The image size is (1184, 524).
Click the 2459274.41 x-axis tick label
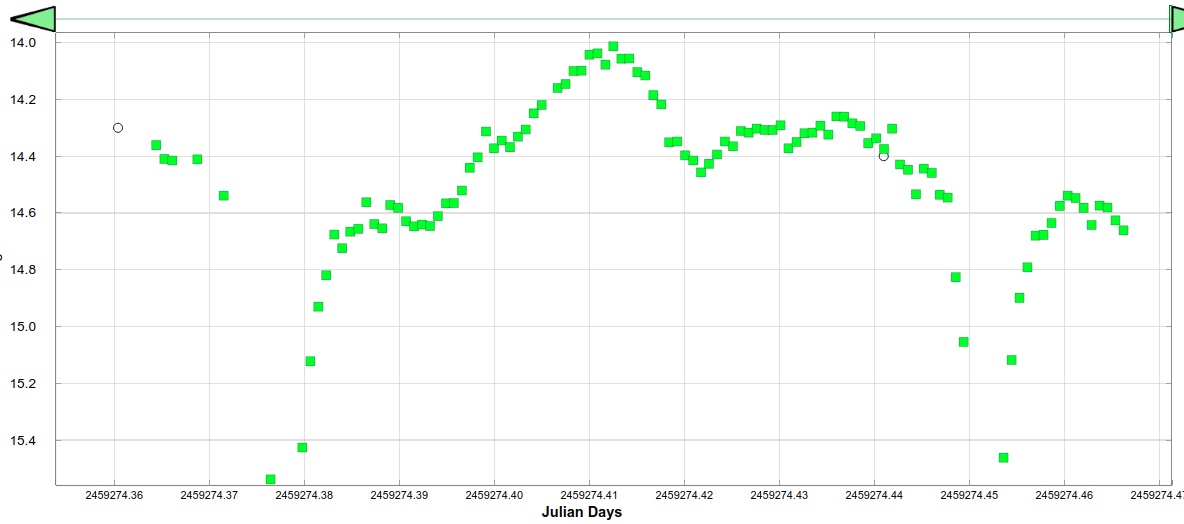589,495
